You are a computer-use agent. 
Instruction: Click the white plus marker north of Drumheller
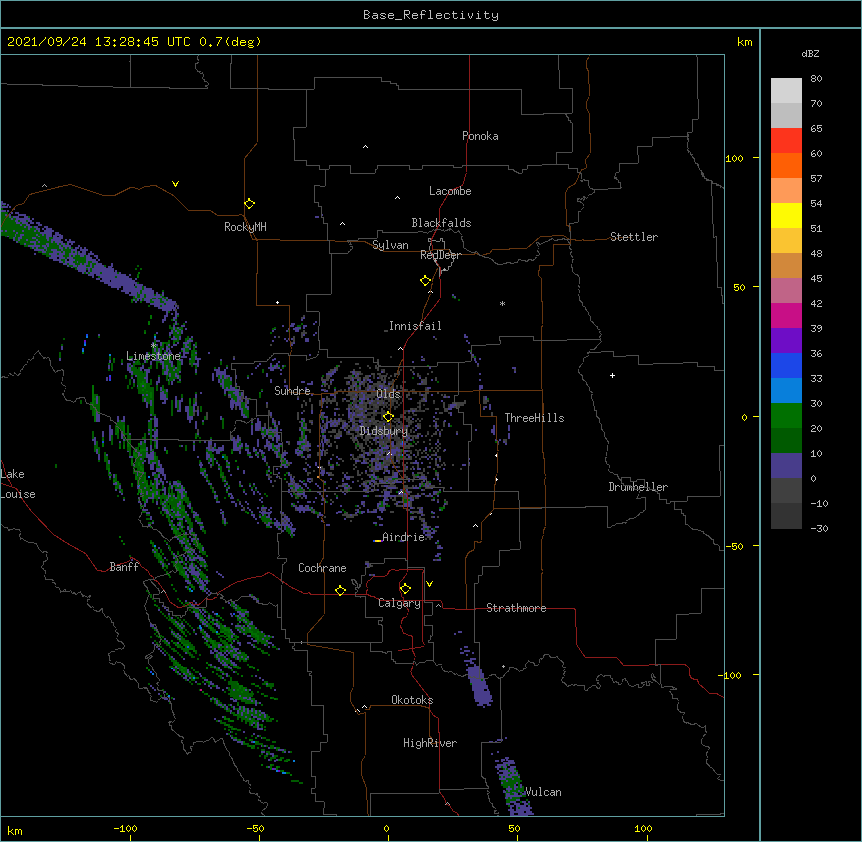coord(612,375)
